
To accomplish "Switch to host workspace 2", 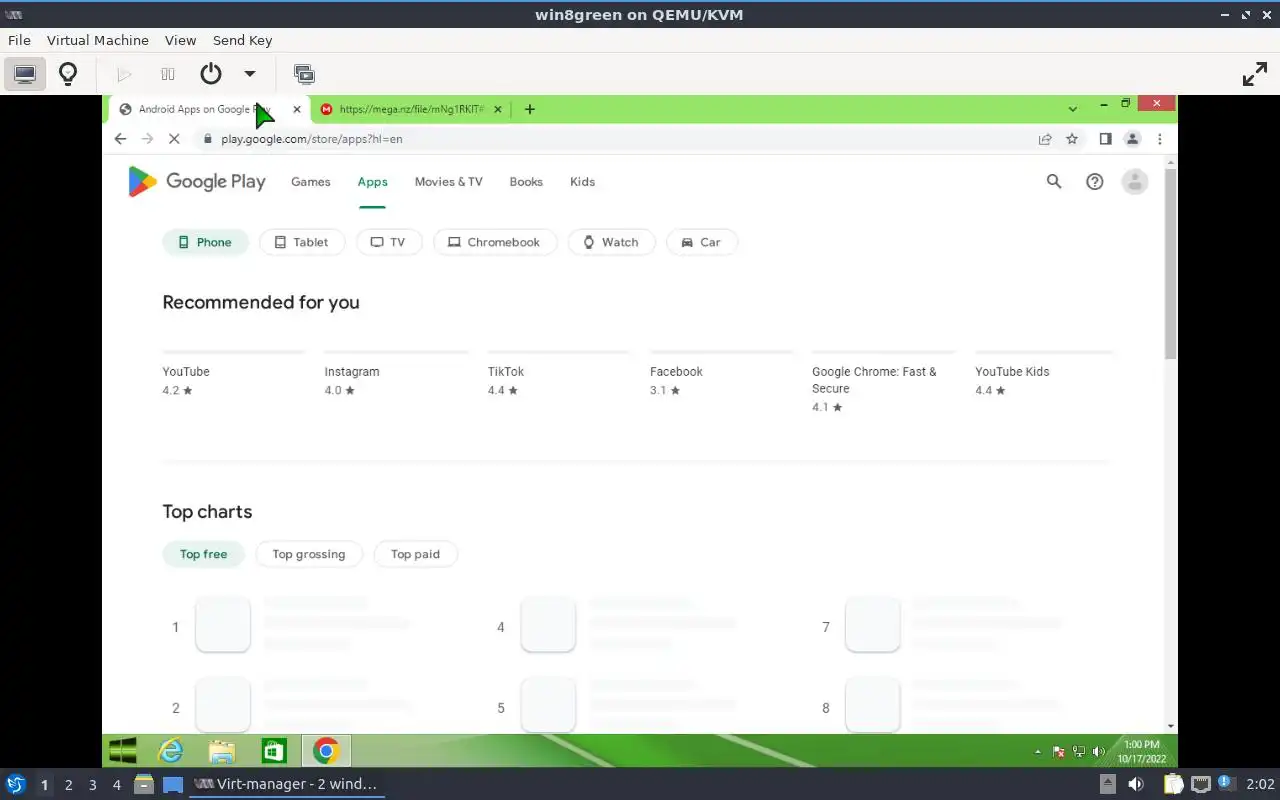I will (69, 785).
